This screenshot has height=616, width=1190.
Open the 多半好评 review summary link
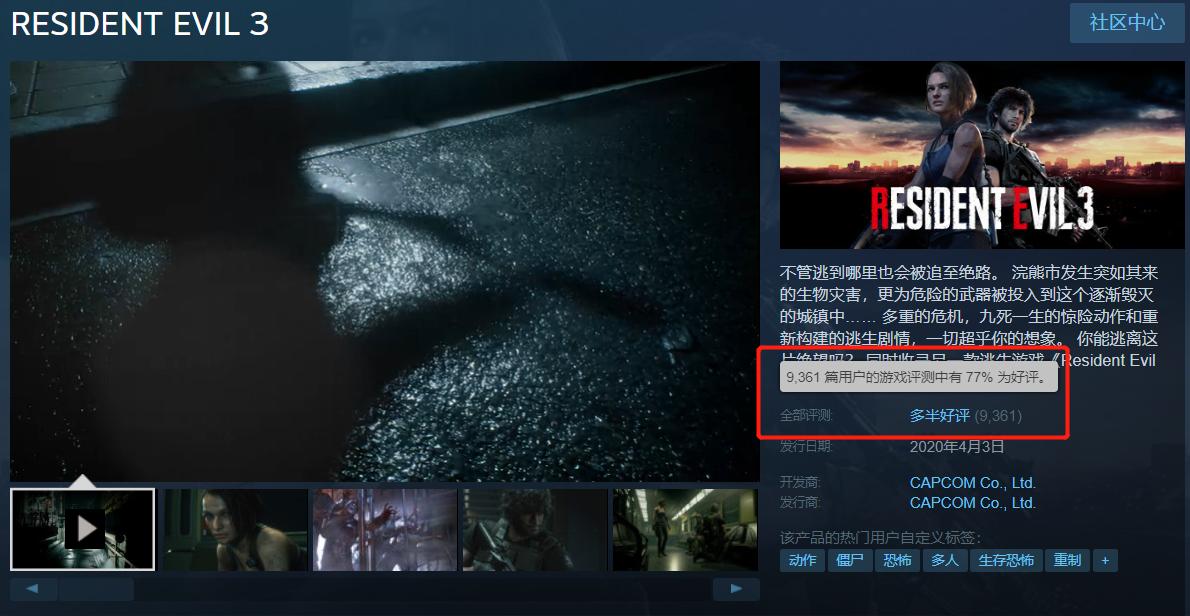[940, 416]
